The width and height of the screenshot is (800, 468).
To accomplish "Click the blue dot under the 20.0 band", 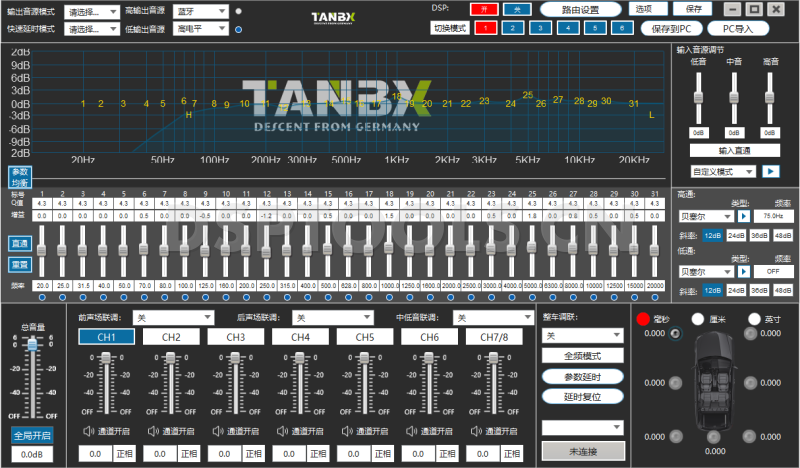I will pyautogui.click(x=42, y=298).
